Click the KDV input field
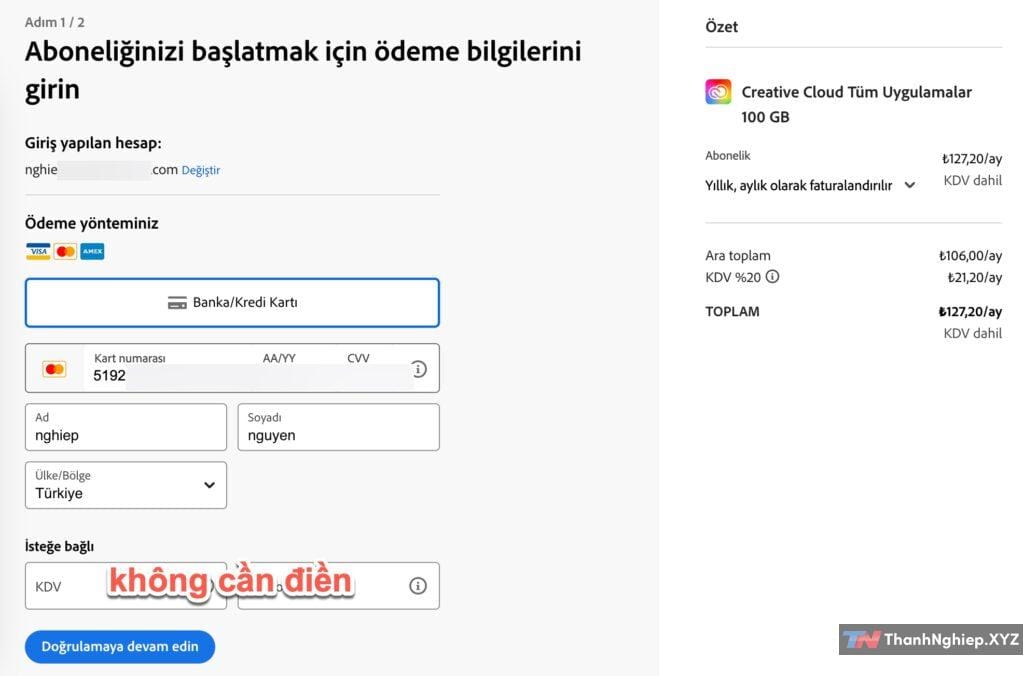 point(126,586)
